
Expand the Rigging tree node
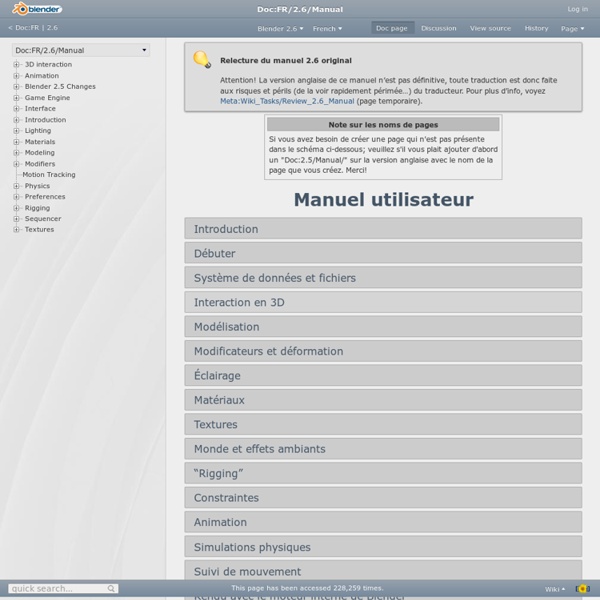coord(16,208)
